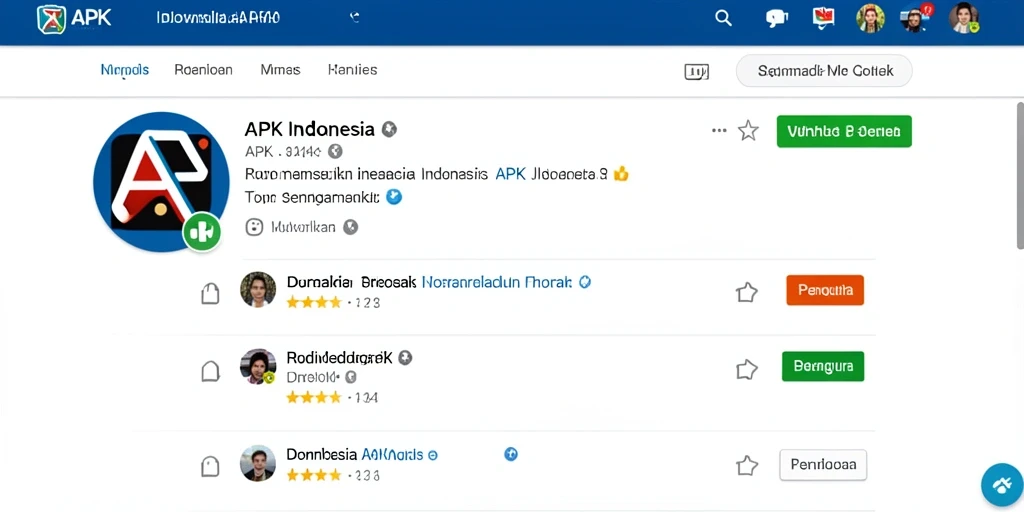Click the verified badge after RodiwleddrgreK

(x=405, y=357)
